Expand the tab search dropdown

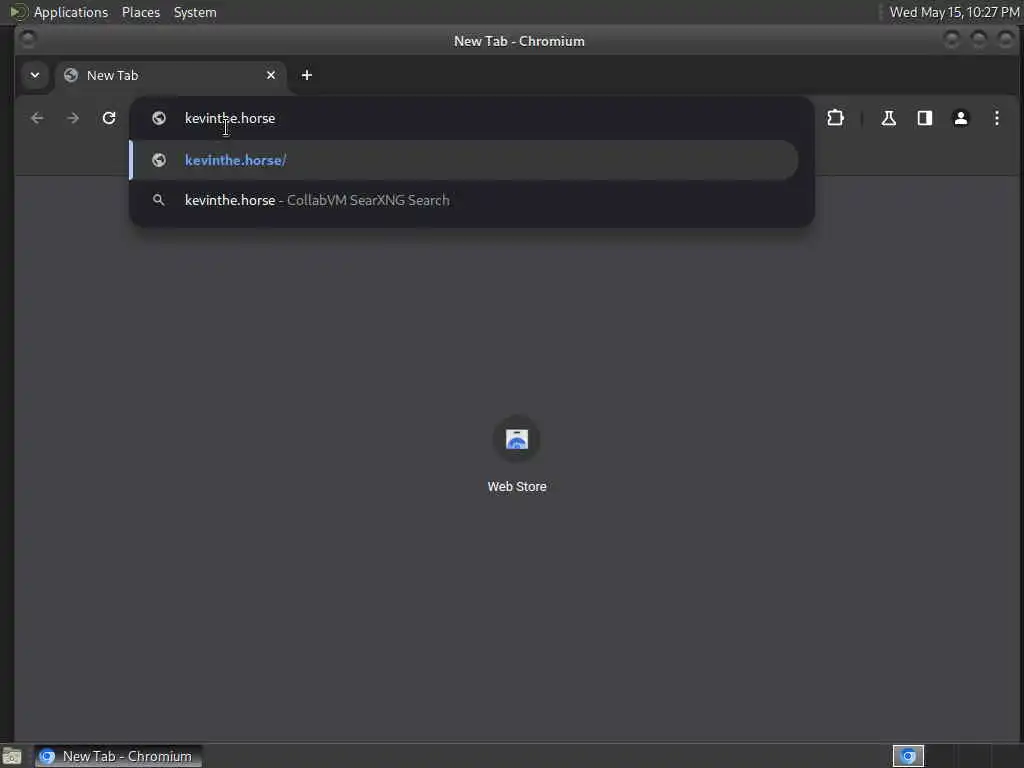point(35,75)
